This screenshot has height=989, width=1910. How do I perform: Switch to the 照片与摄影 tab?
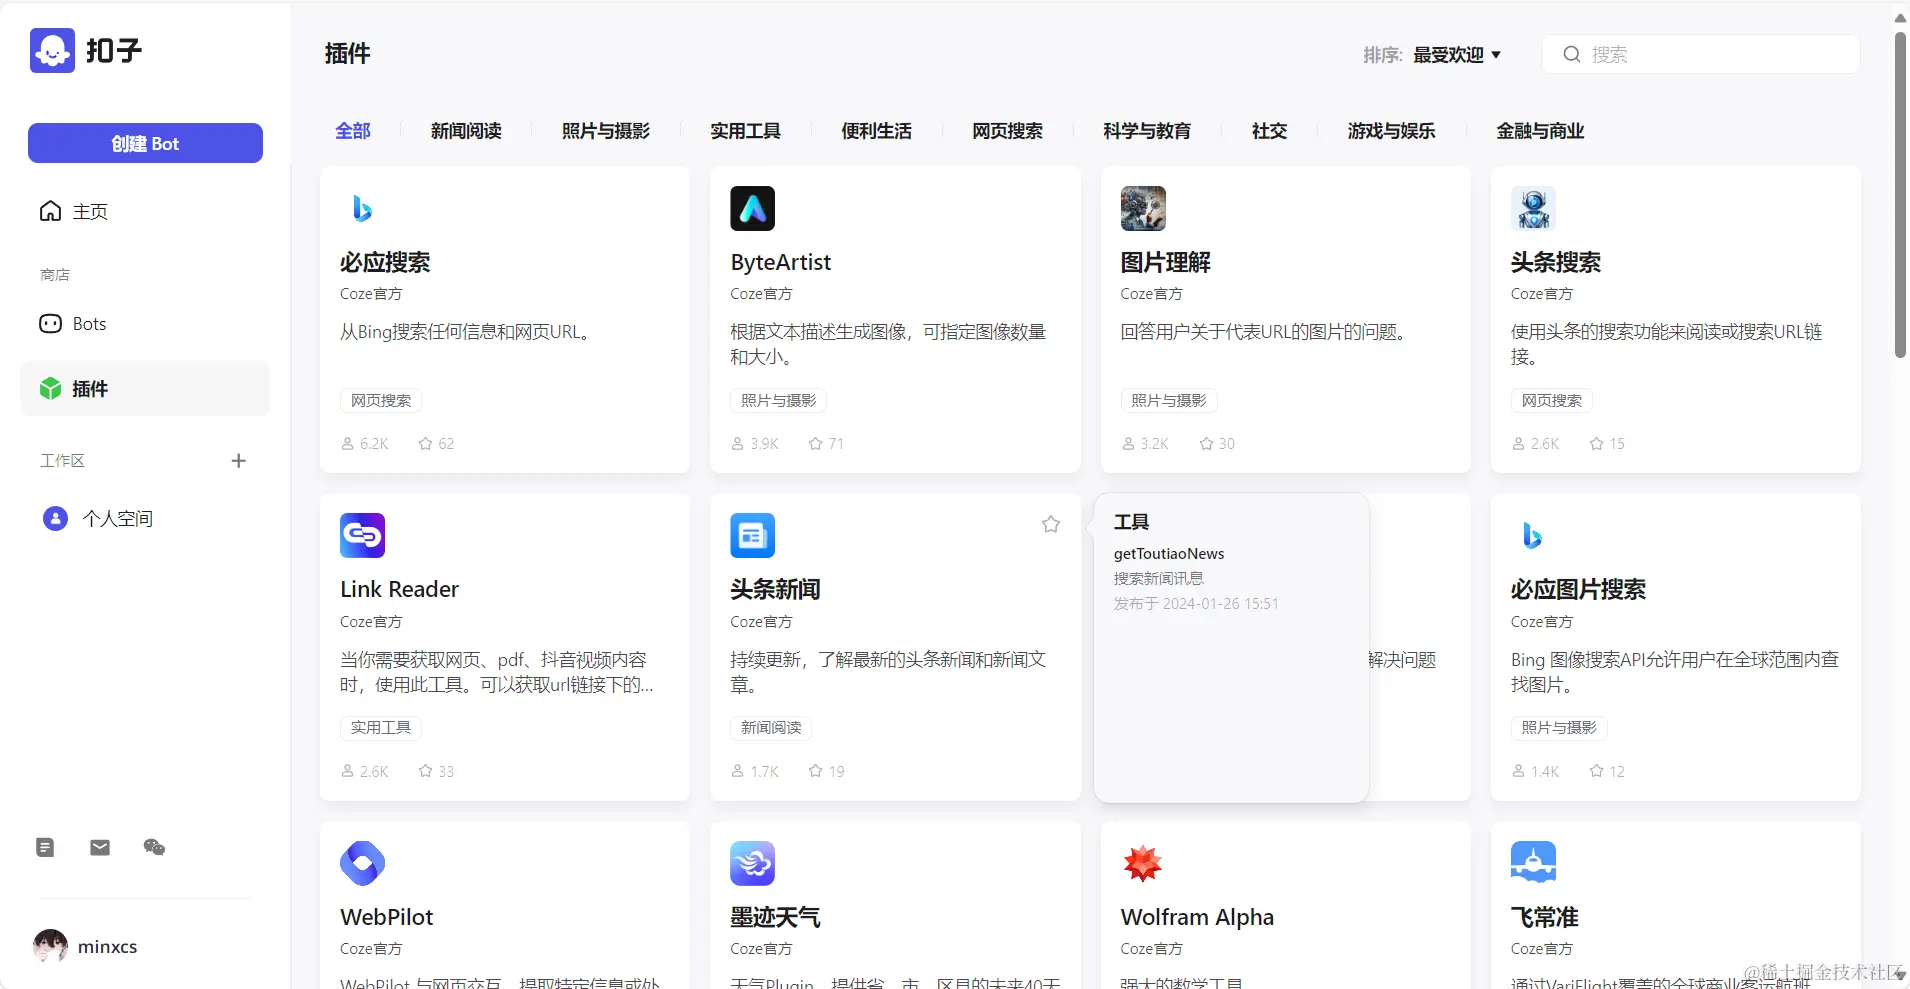(x=606, y=131)
